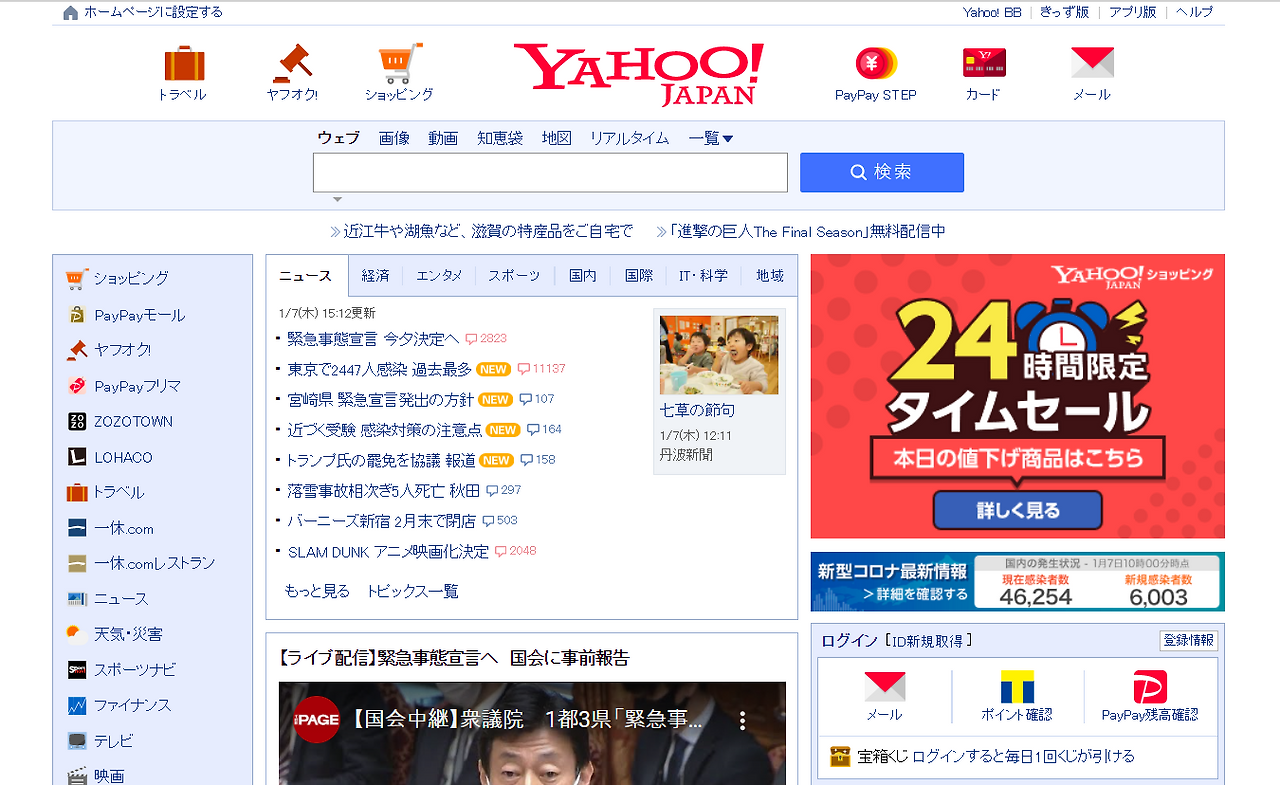The height and width of the screenshot is (785, 1280).
Task: Click the PayPay残高確認 icon
Action: (x=1150, y=687)
